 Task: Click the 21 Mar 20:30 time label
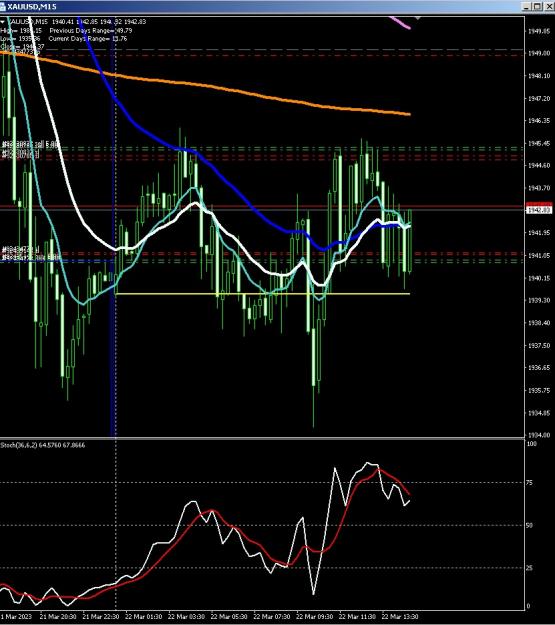(58, 616)
